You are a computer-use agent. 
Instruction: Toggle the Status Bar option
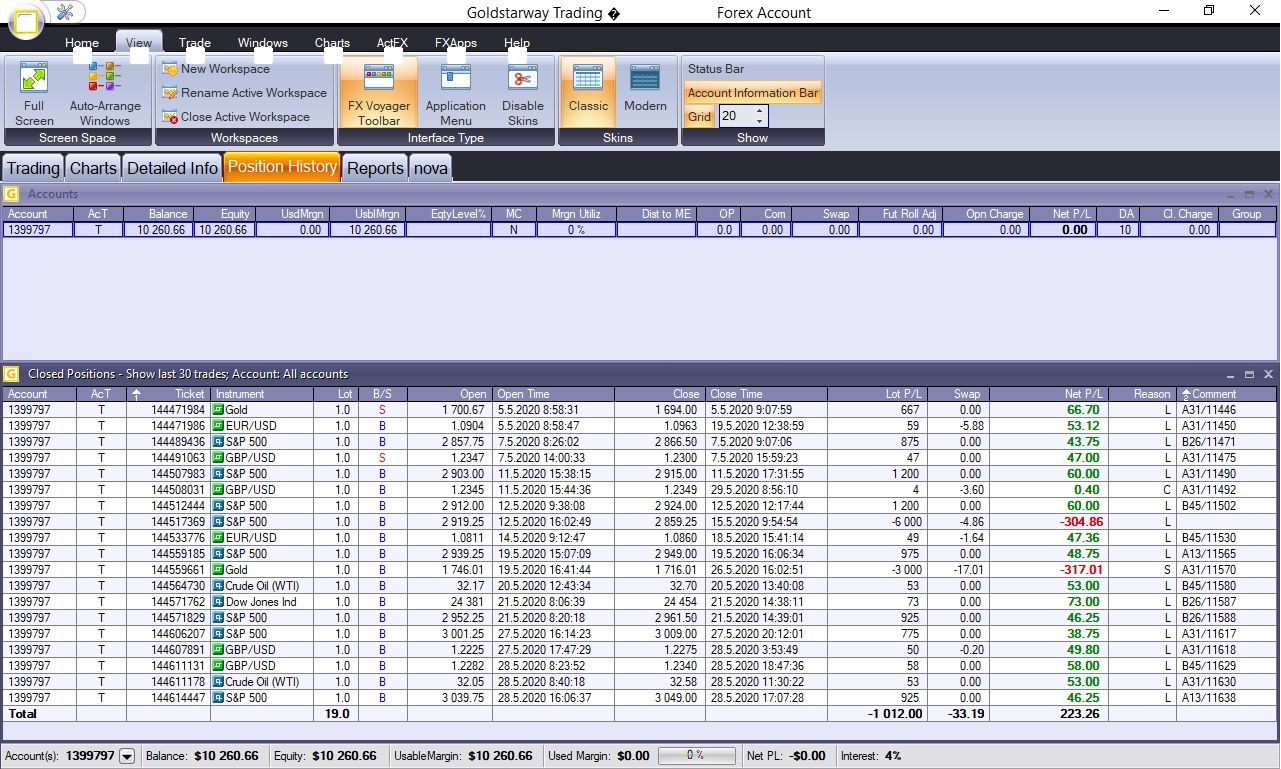(x=716, y=69)
